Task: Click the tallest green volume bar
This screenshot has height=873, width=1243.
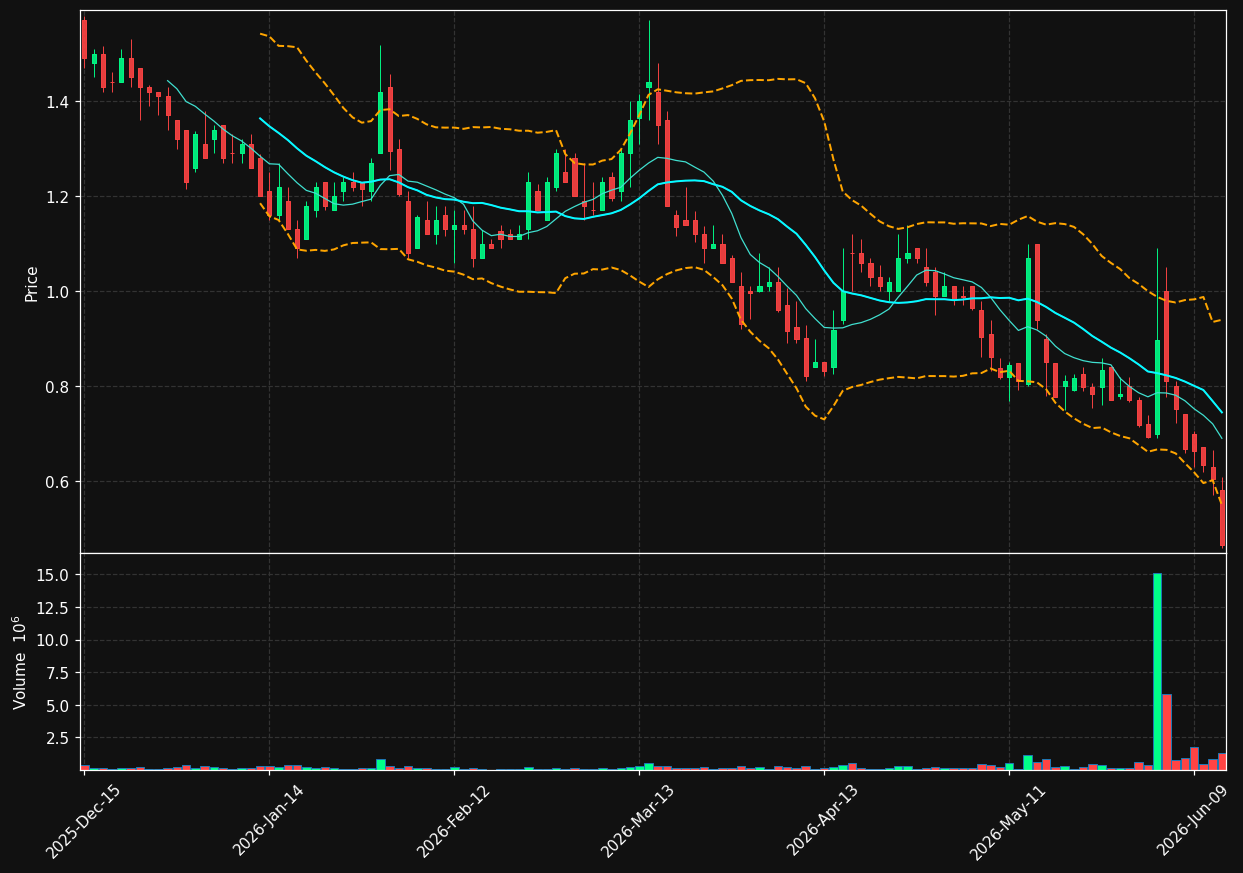Action: click(x=1157, y=671)
